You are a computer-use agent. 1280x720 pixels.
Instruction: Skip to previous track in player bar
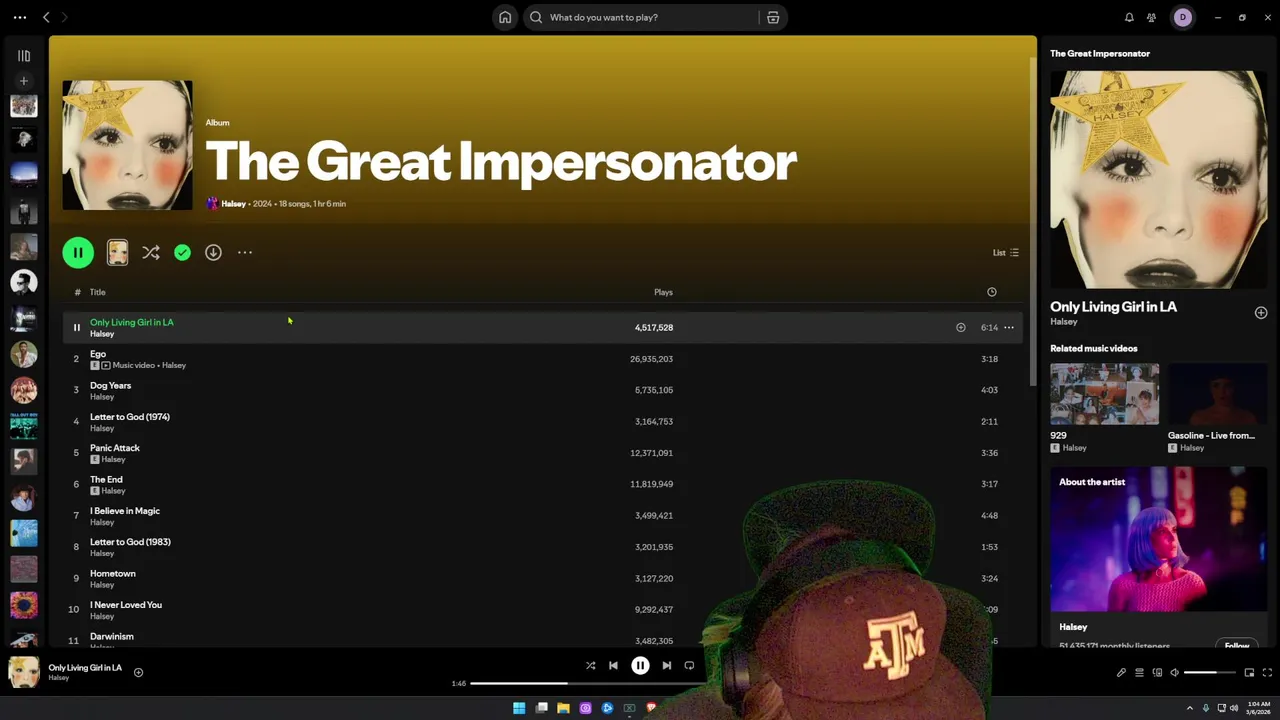tap(613, 665)
